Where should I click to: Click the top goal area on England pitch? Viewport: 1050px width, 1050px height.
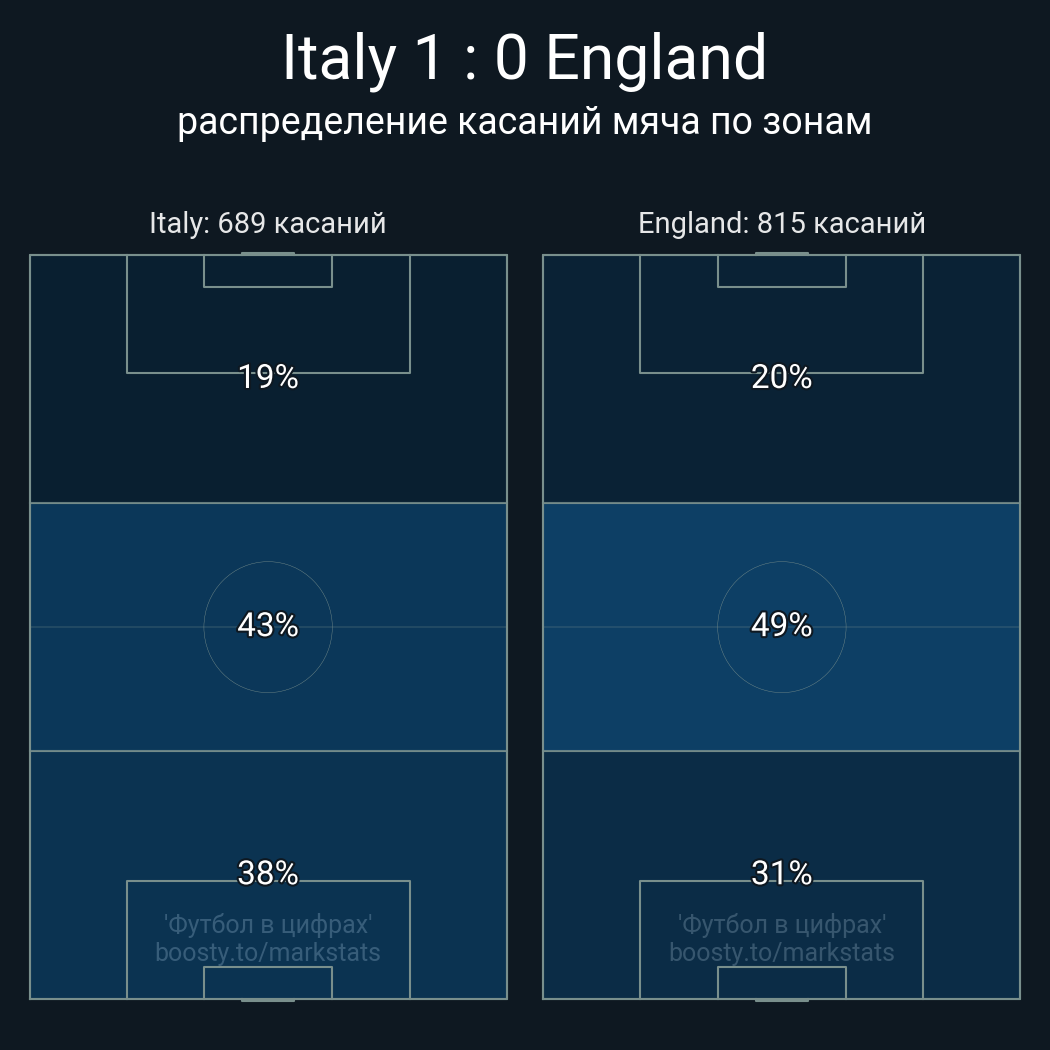(781, 271)
